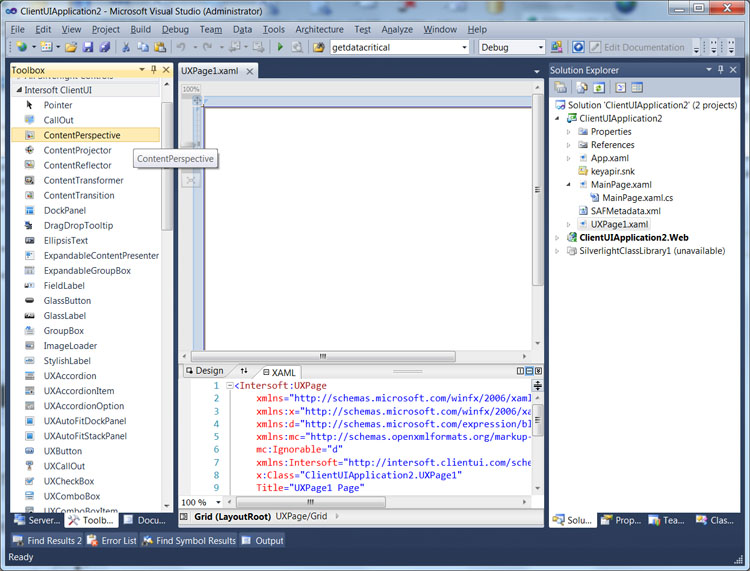Swap the Design and XAML panes
This screenshot has width=750, height=571.
pyautogui.click(x=244, y=371)
